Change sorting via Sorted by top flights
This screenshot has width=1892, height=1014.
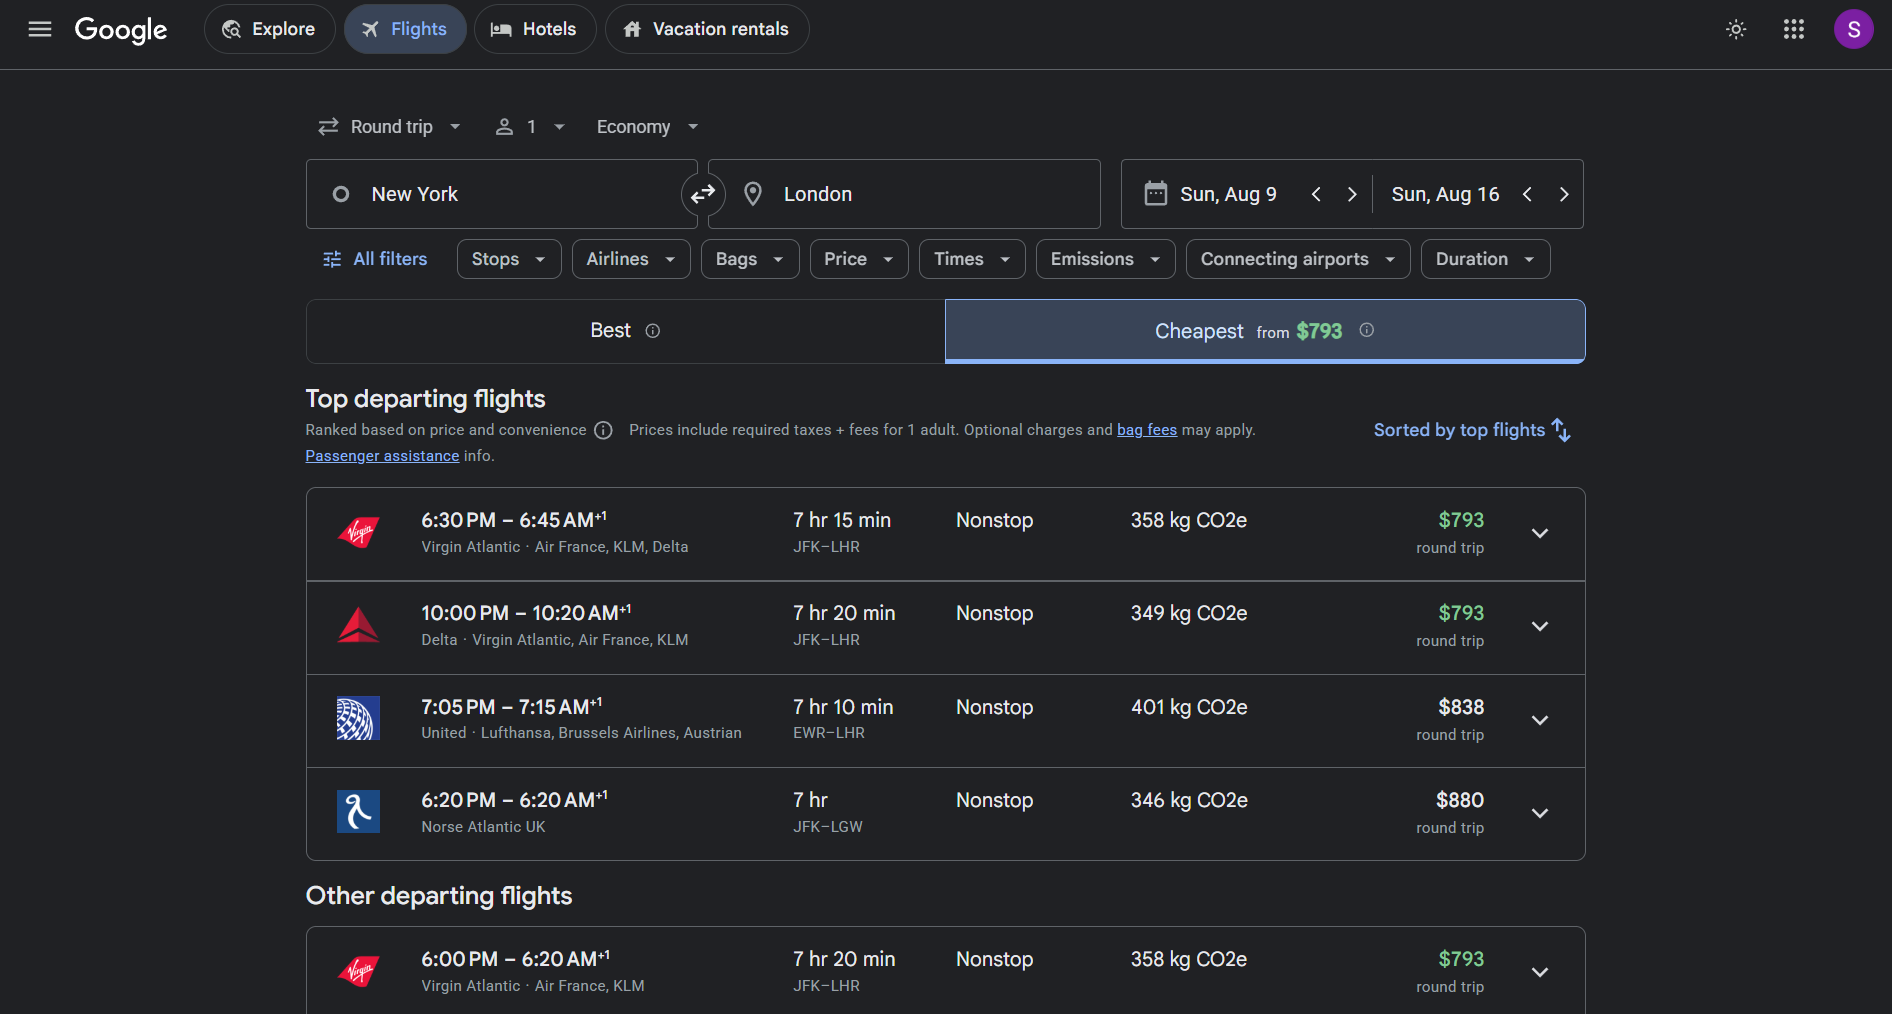1472,430
